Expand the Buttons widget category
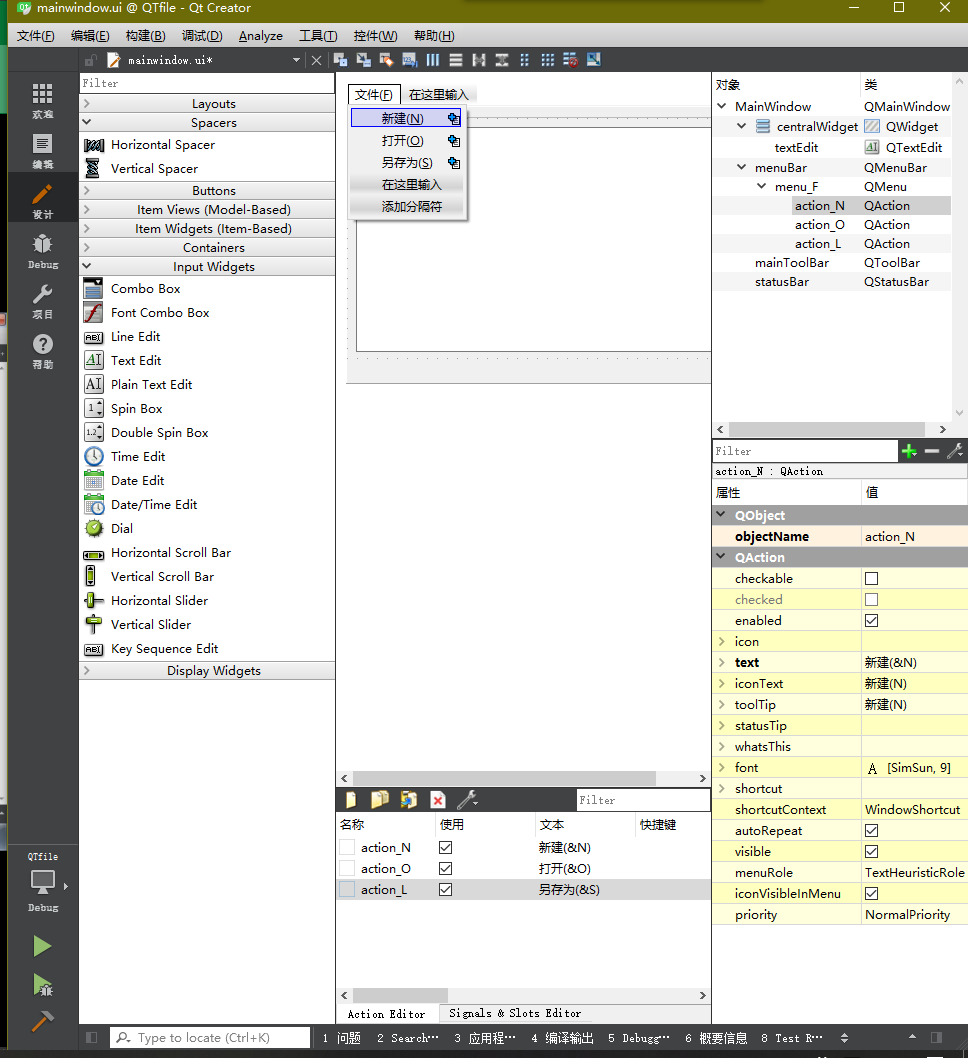The height and width of the screenshot is (1058, 968). point(207,190)
